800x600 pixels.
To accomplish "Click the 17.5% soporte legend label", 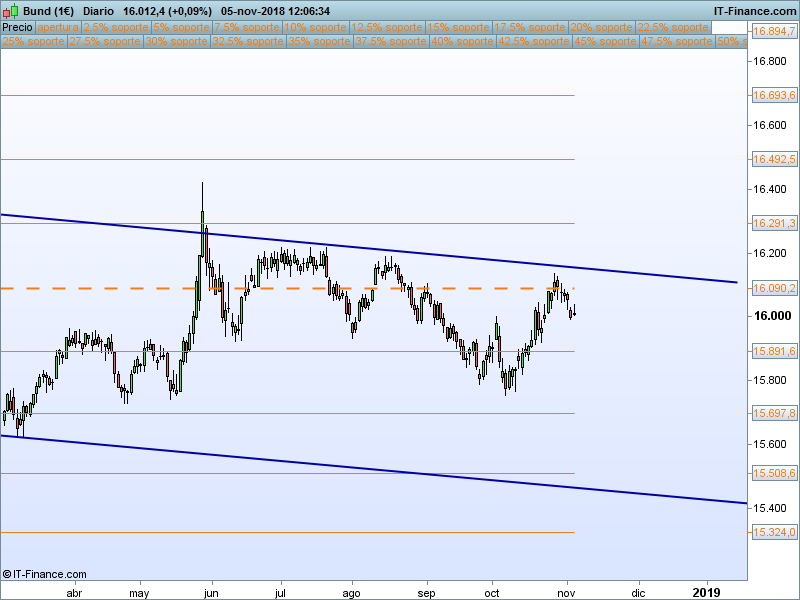I will (530, 28).
